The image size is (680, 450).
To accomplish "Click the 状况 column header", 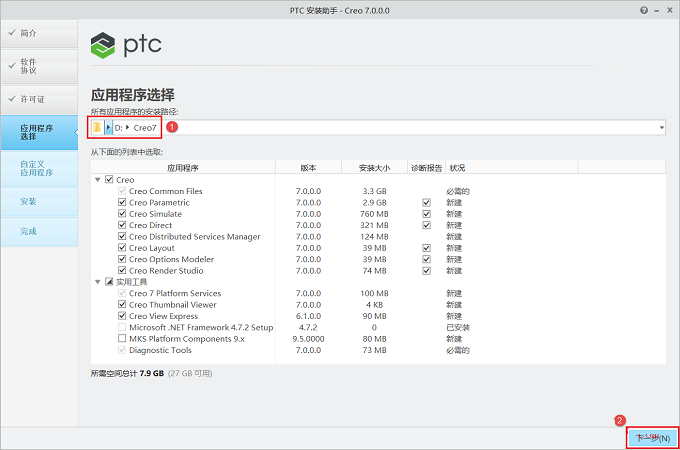I will coord(512,168).
